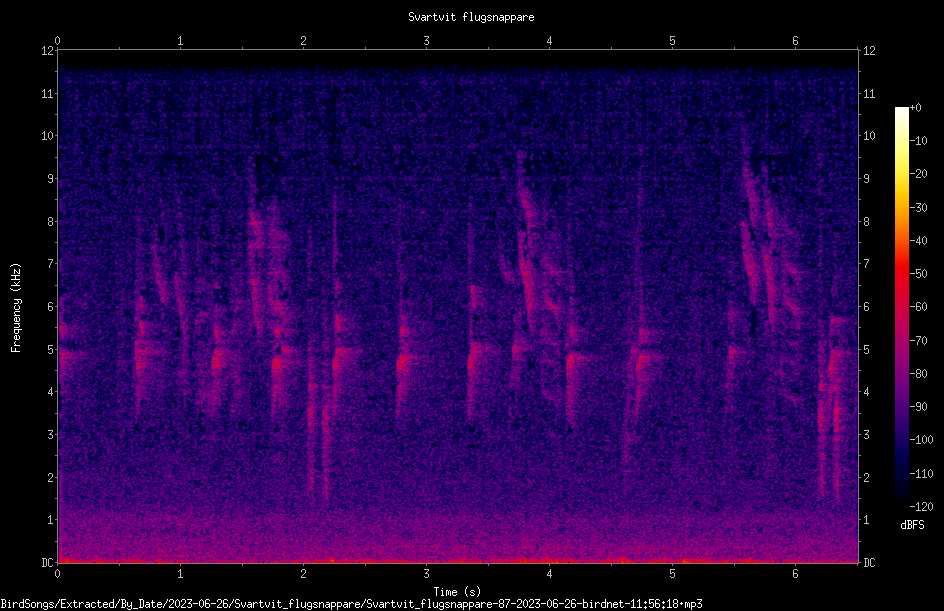Image resolution: width=944 pixels, height=611 pixels.
Task: Click the '1' tick label on the top time axis
Action: coord(180,41)
